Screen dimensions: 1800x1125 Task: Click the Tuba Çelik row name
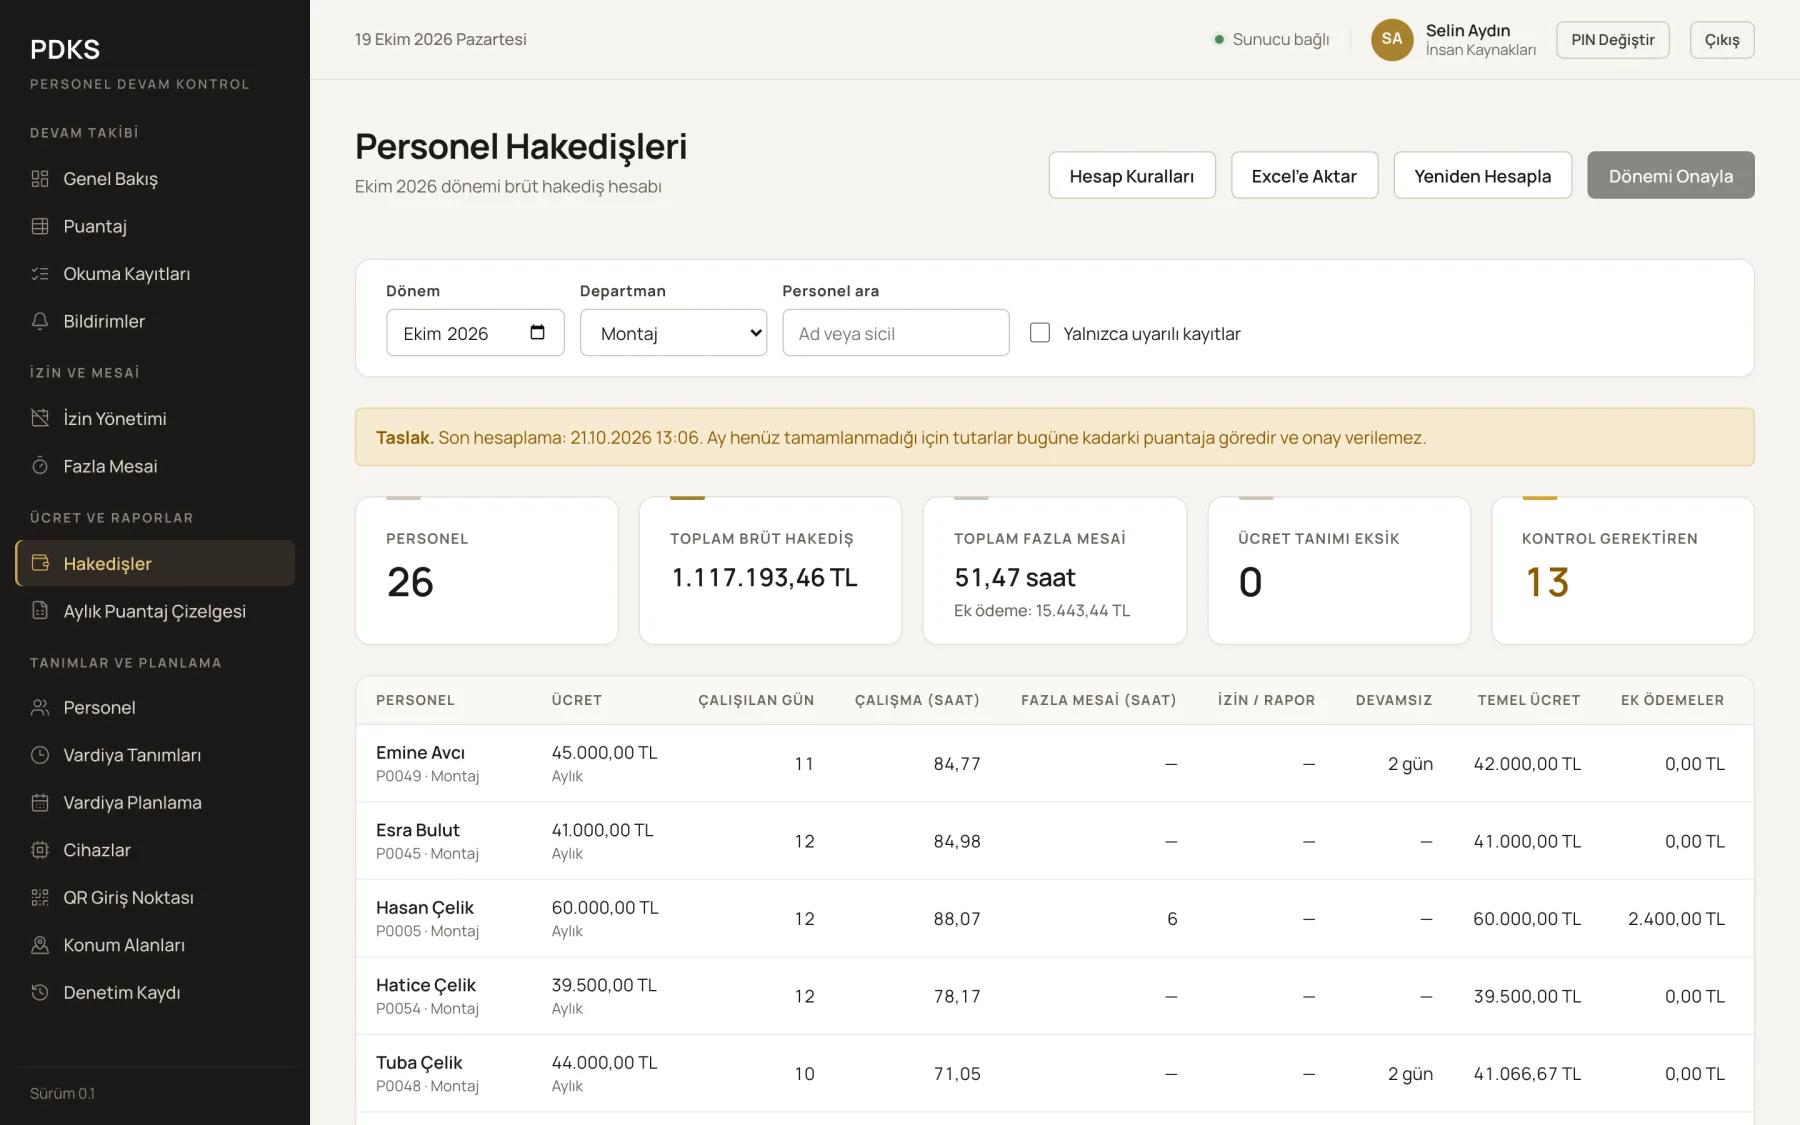click(x=419, y=1062)
